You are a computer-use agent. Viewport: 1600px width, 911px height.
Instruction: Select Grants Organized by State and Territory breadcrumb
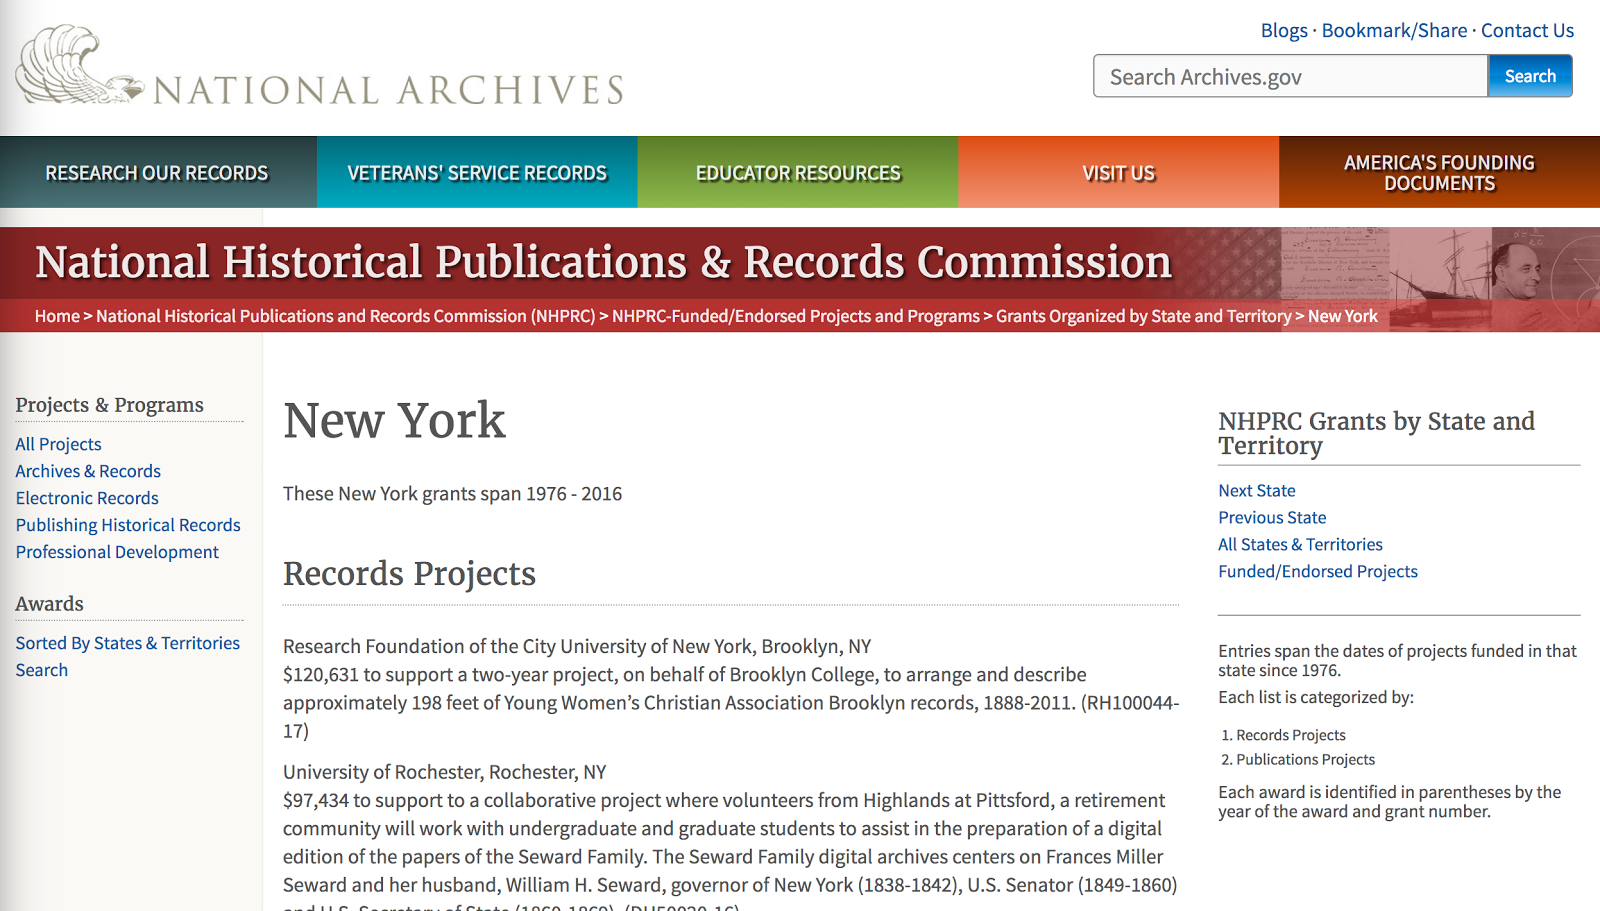click(1143, 315)
